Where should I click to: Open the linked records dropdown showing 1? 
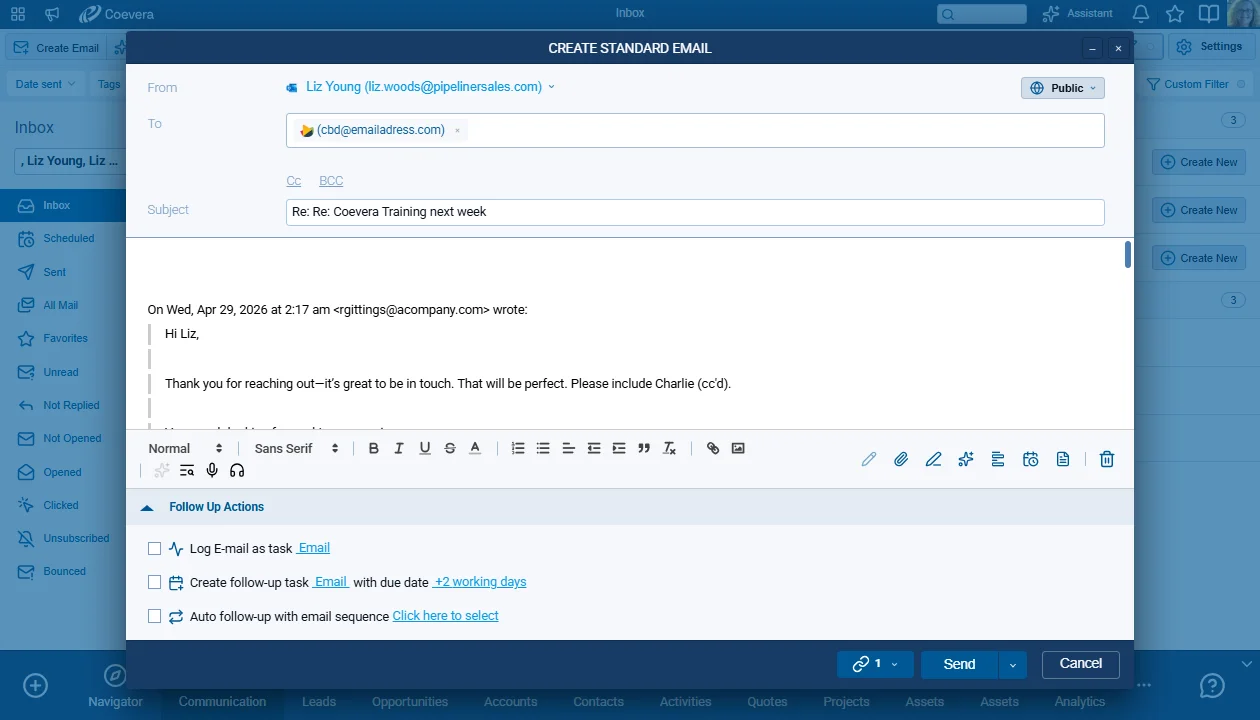click(875, 664)
